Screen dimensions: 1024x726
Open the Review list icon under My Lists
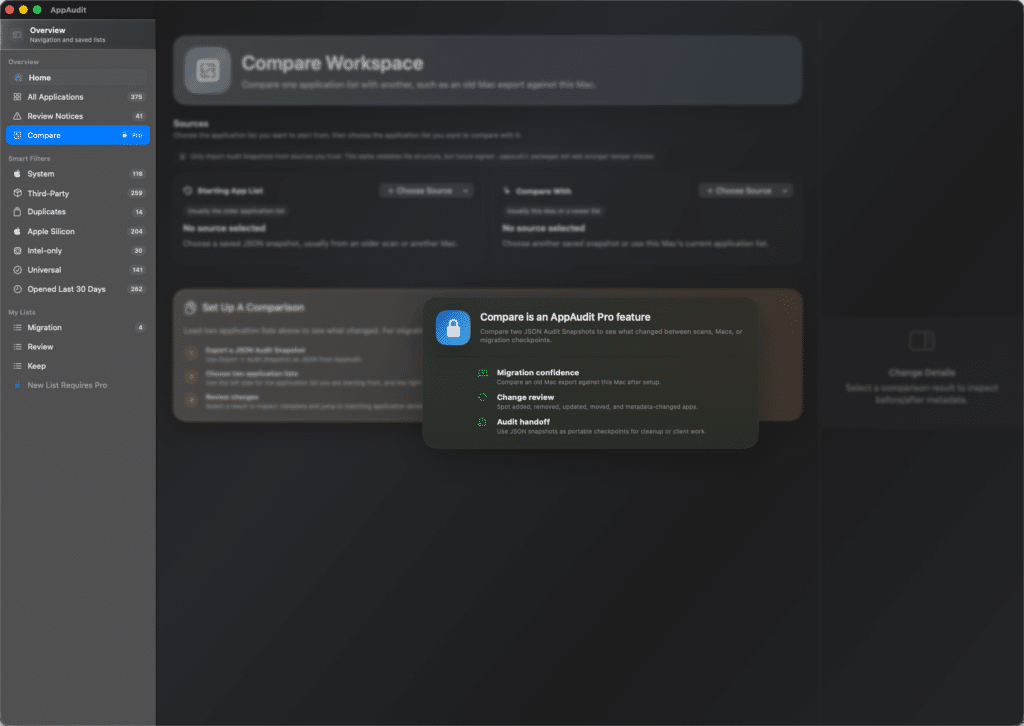coord(18,347)
